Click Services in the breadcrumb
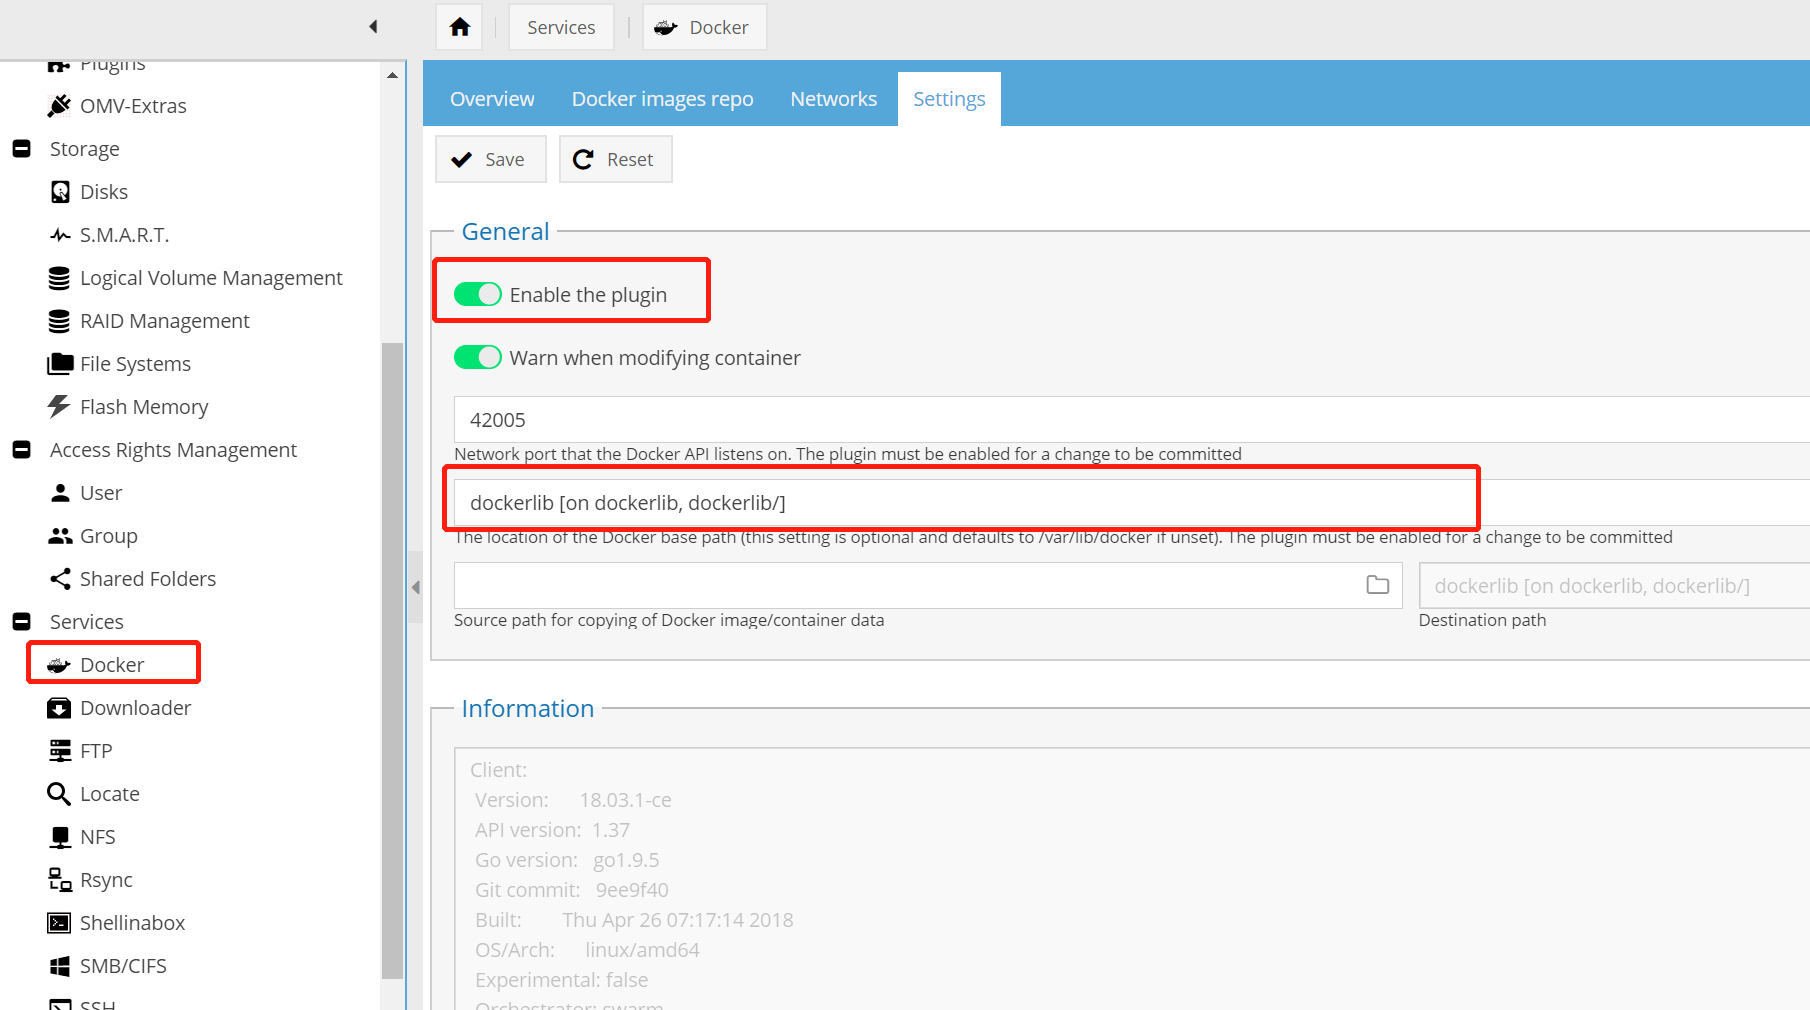 (x=561, y=27)
